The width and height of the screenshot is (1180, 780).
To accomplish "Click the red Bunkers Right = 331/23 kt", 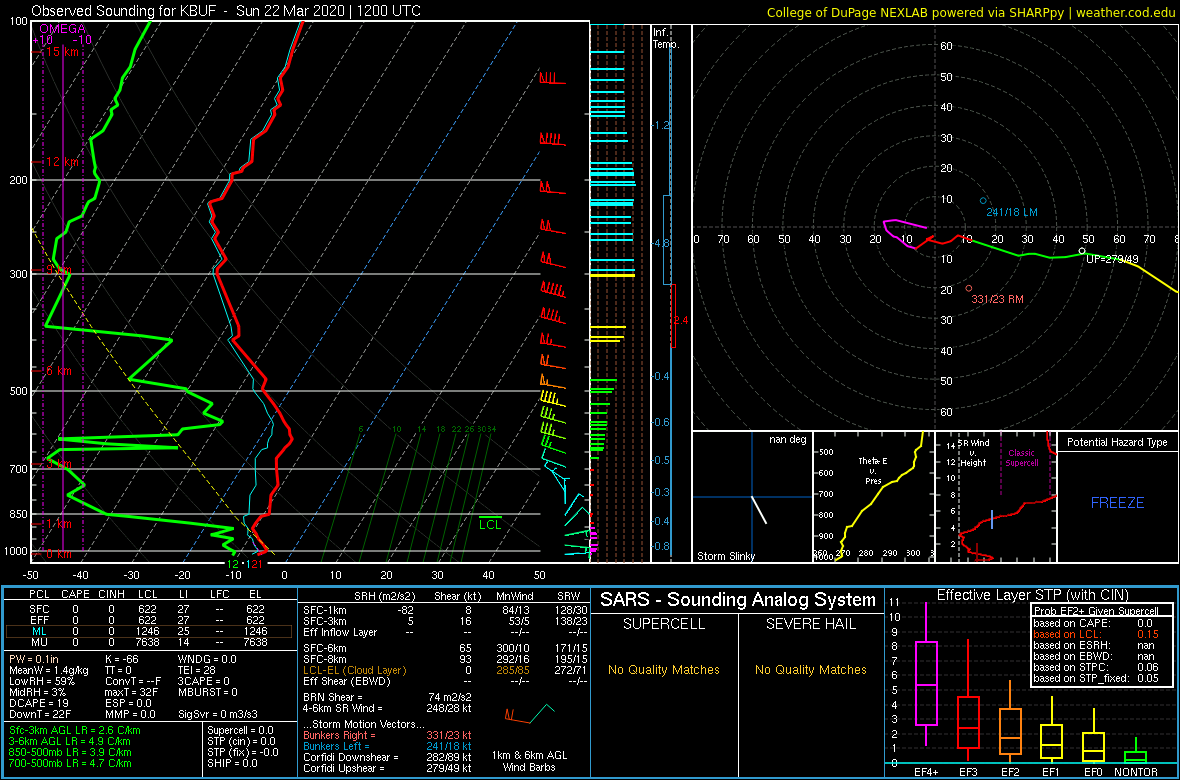I will (388, 736).
